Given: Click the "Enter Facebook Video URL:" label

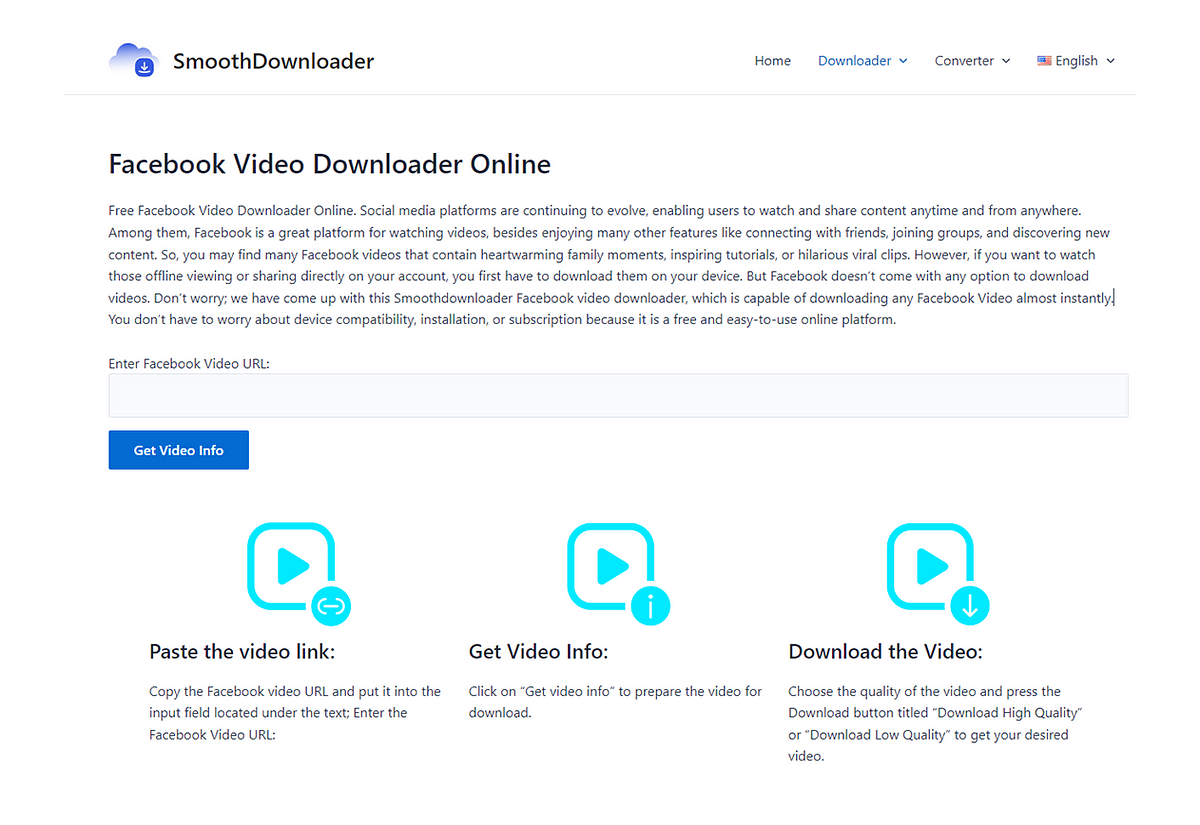Looking at the screenshot, I should (189, 364).
